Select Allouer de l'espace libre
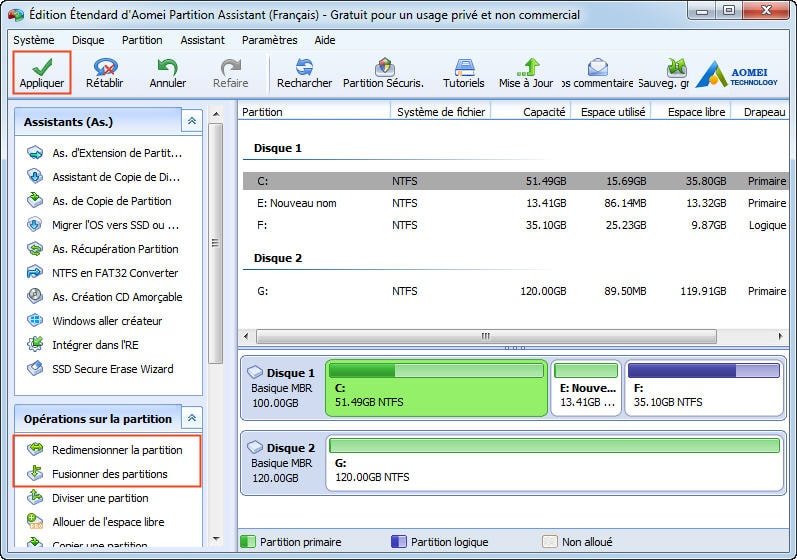Screen dimensions: 797x560 (96, 522)
